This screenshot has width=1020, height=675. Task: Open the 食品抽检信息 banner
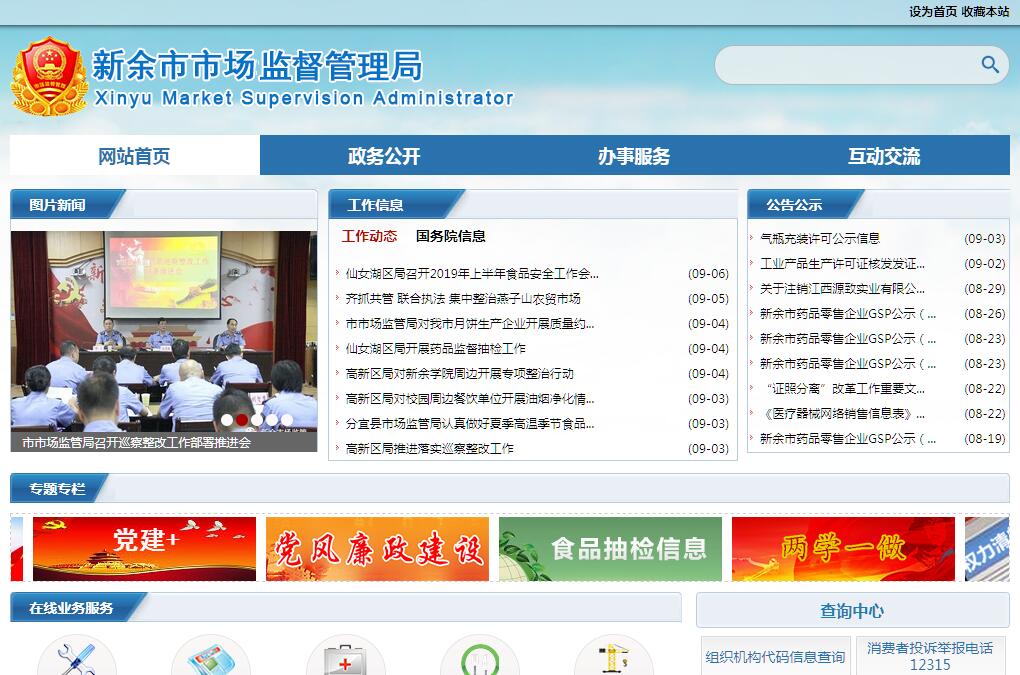[610, 549]
